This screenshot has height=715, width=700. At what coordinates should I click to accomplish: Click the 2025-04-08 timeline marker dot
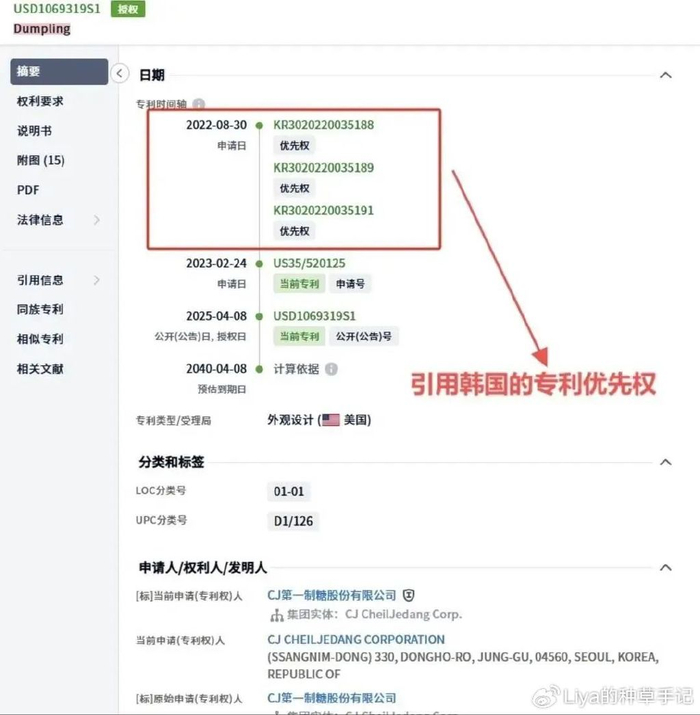pyautogui.click(x=259, y=316)
